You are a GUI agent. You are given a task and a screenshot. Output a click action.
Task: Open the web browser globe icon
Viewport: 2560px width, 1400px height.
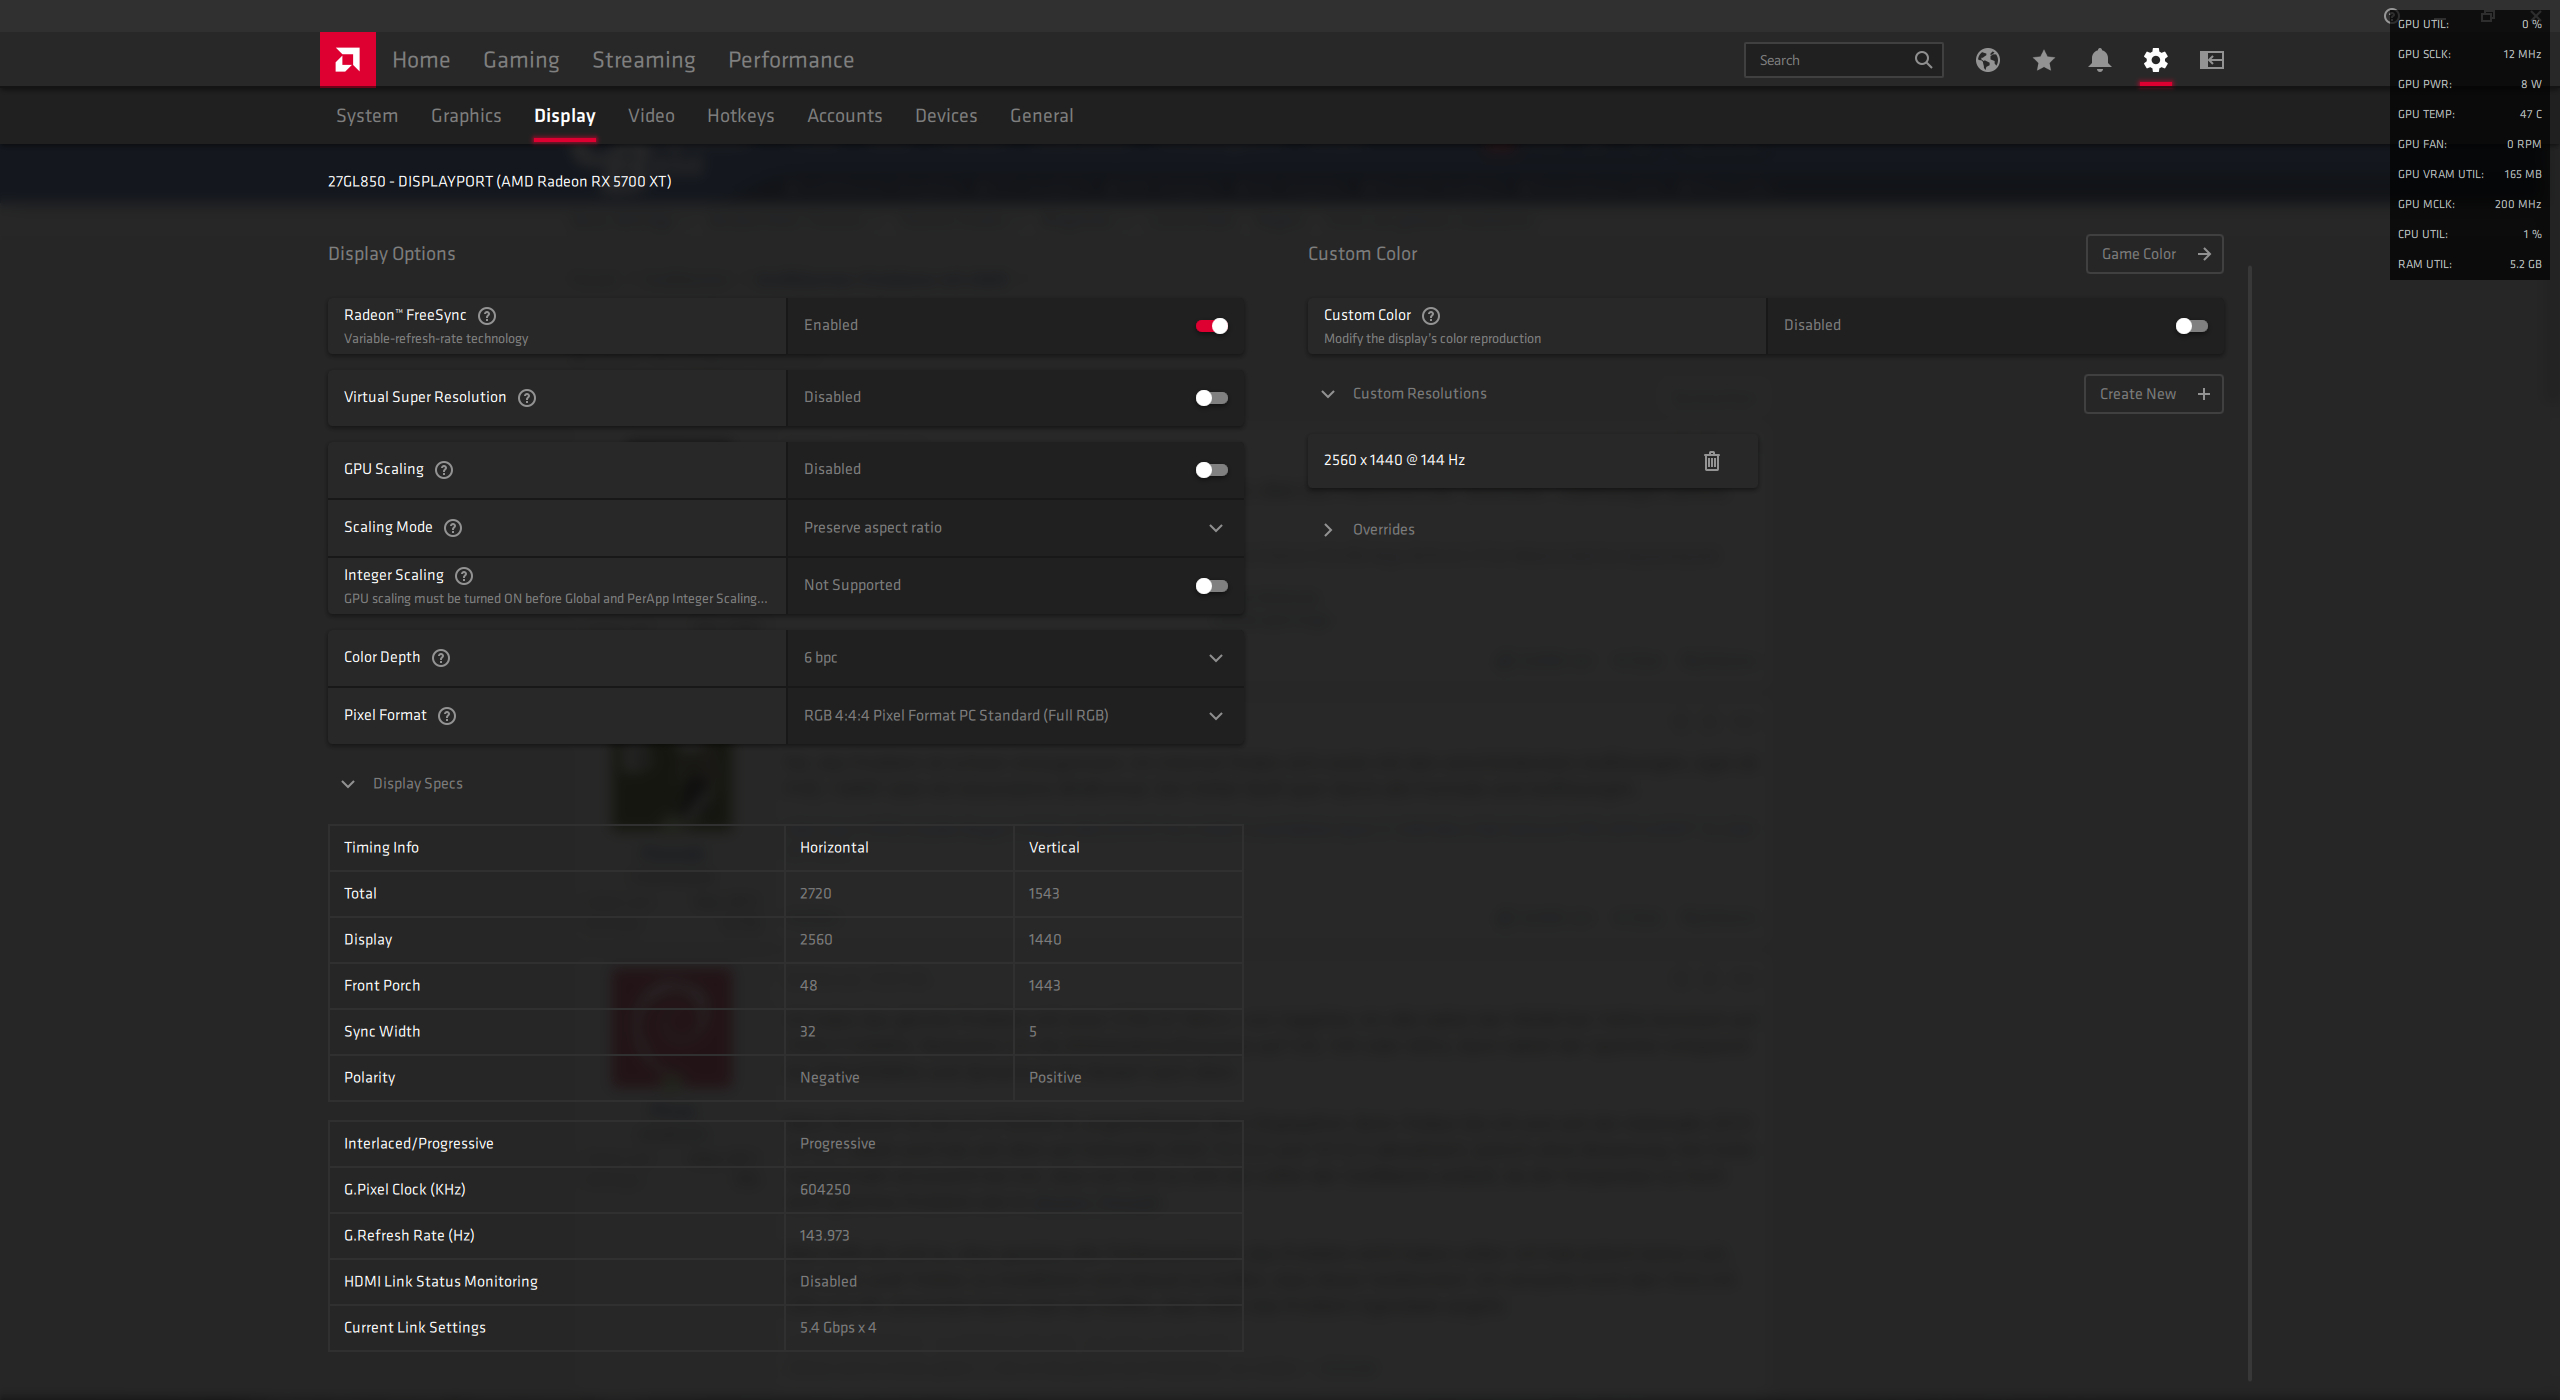pyautogui.click(x=1987, y=60)
